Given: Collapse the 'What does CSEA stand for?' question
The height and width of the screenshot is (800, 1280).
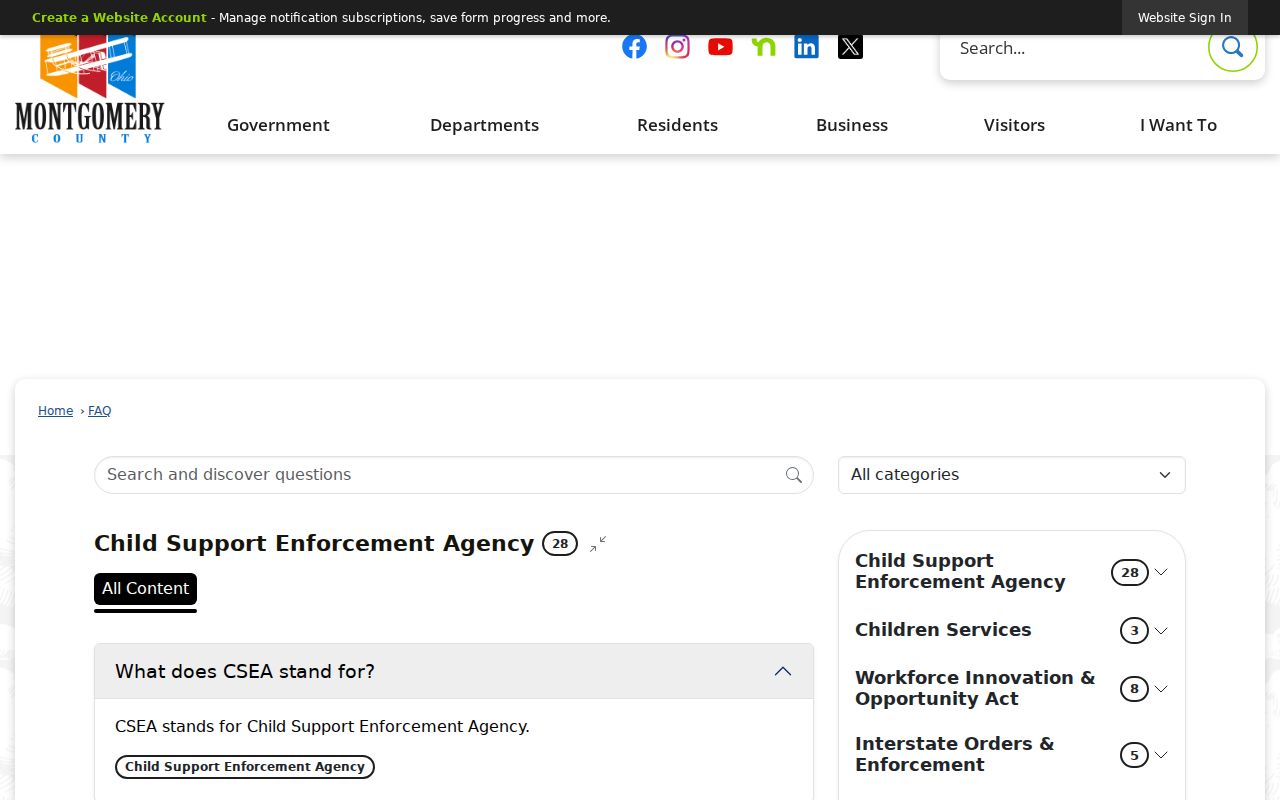Looking at the screenshot, I should pos(454,671).
